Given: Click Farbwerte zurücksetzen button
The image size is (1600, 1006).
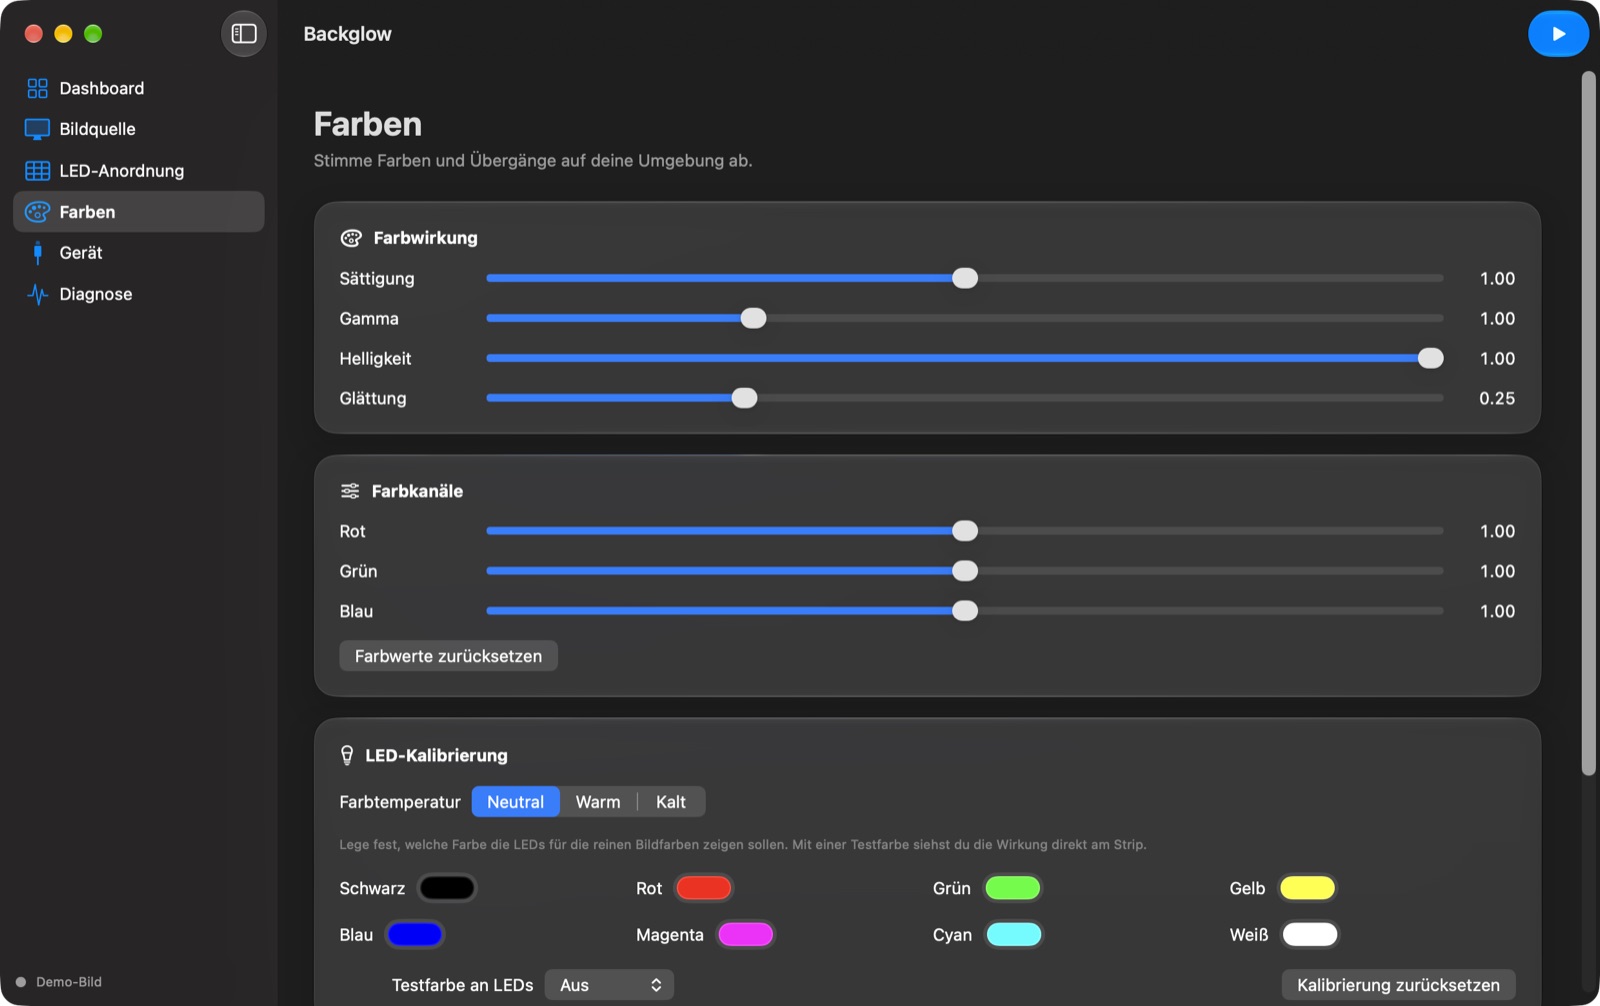Looking at the screenshot, I should point(448,656).
